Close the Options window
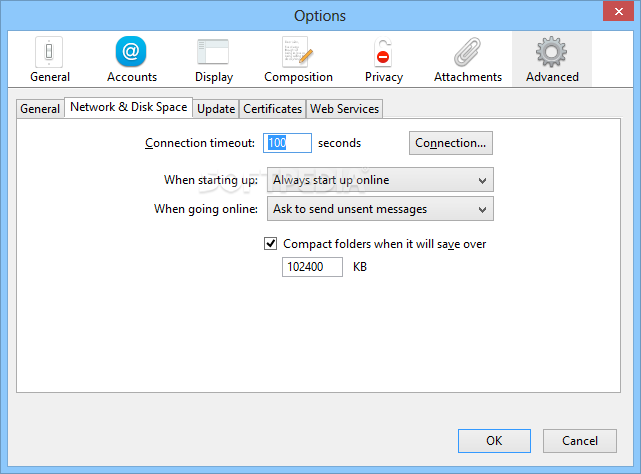This screenshot has width=641, height=474. [618, 11]
